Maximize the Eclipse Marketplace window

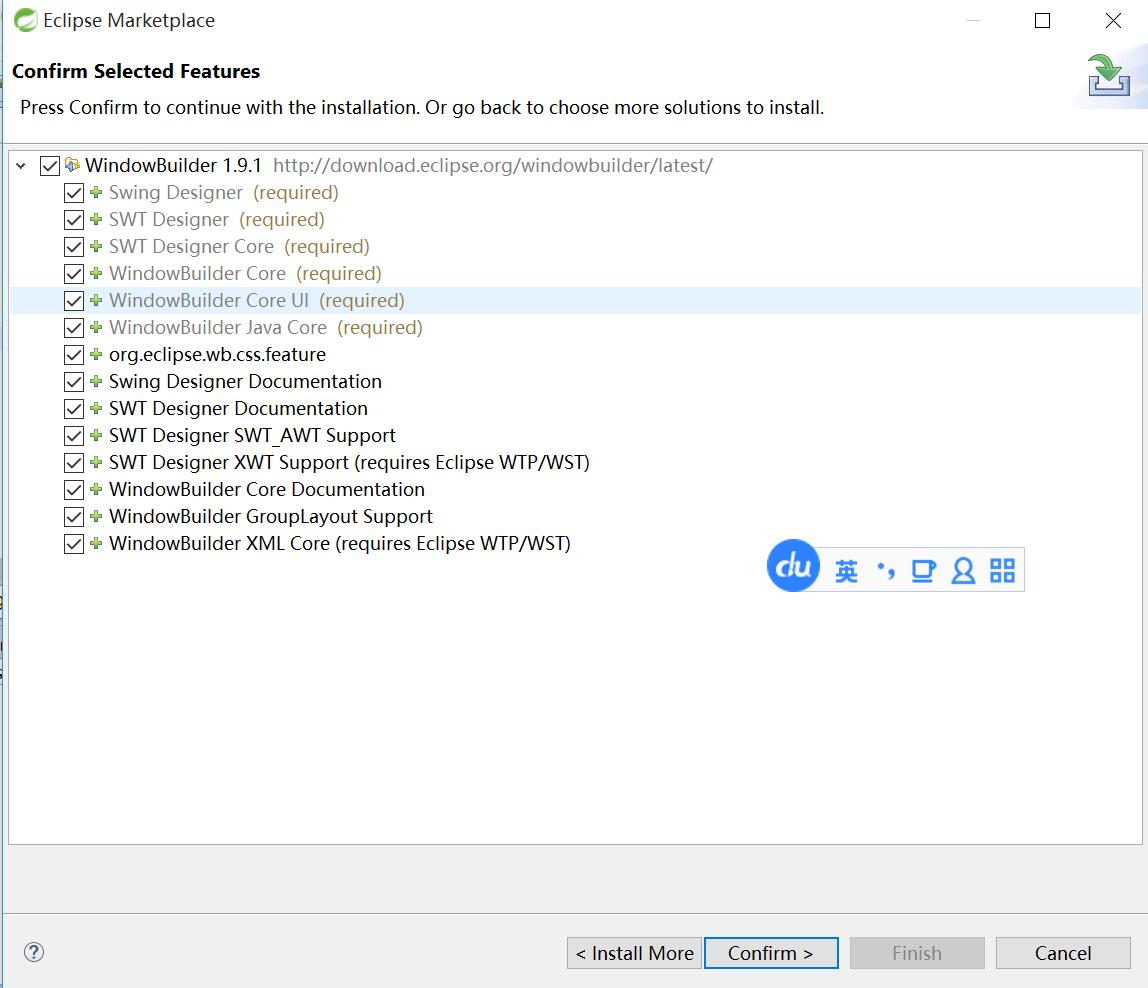1043,21
